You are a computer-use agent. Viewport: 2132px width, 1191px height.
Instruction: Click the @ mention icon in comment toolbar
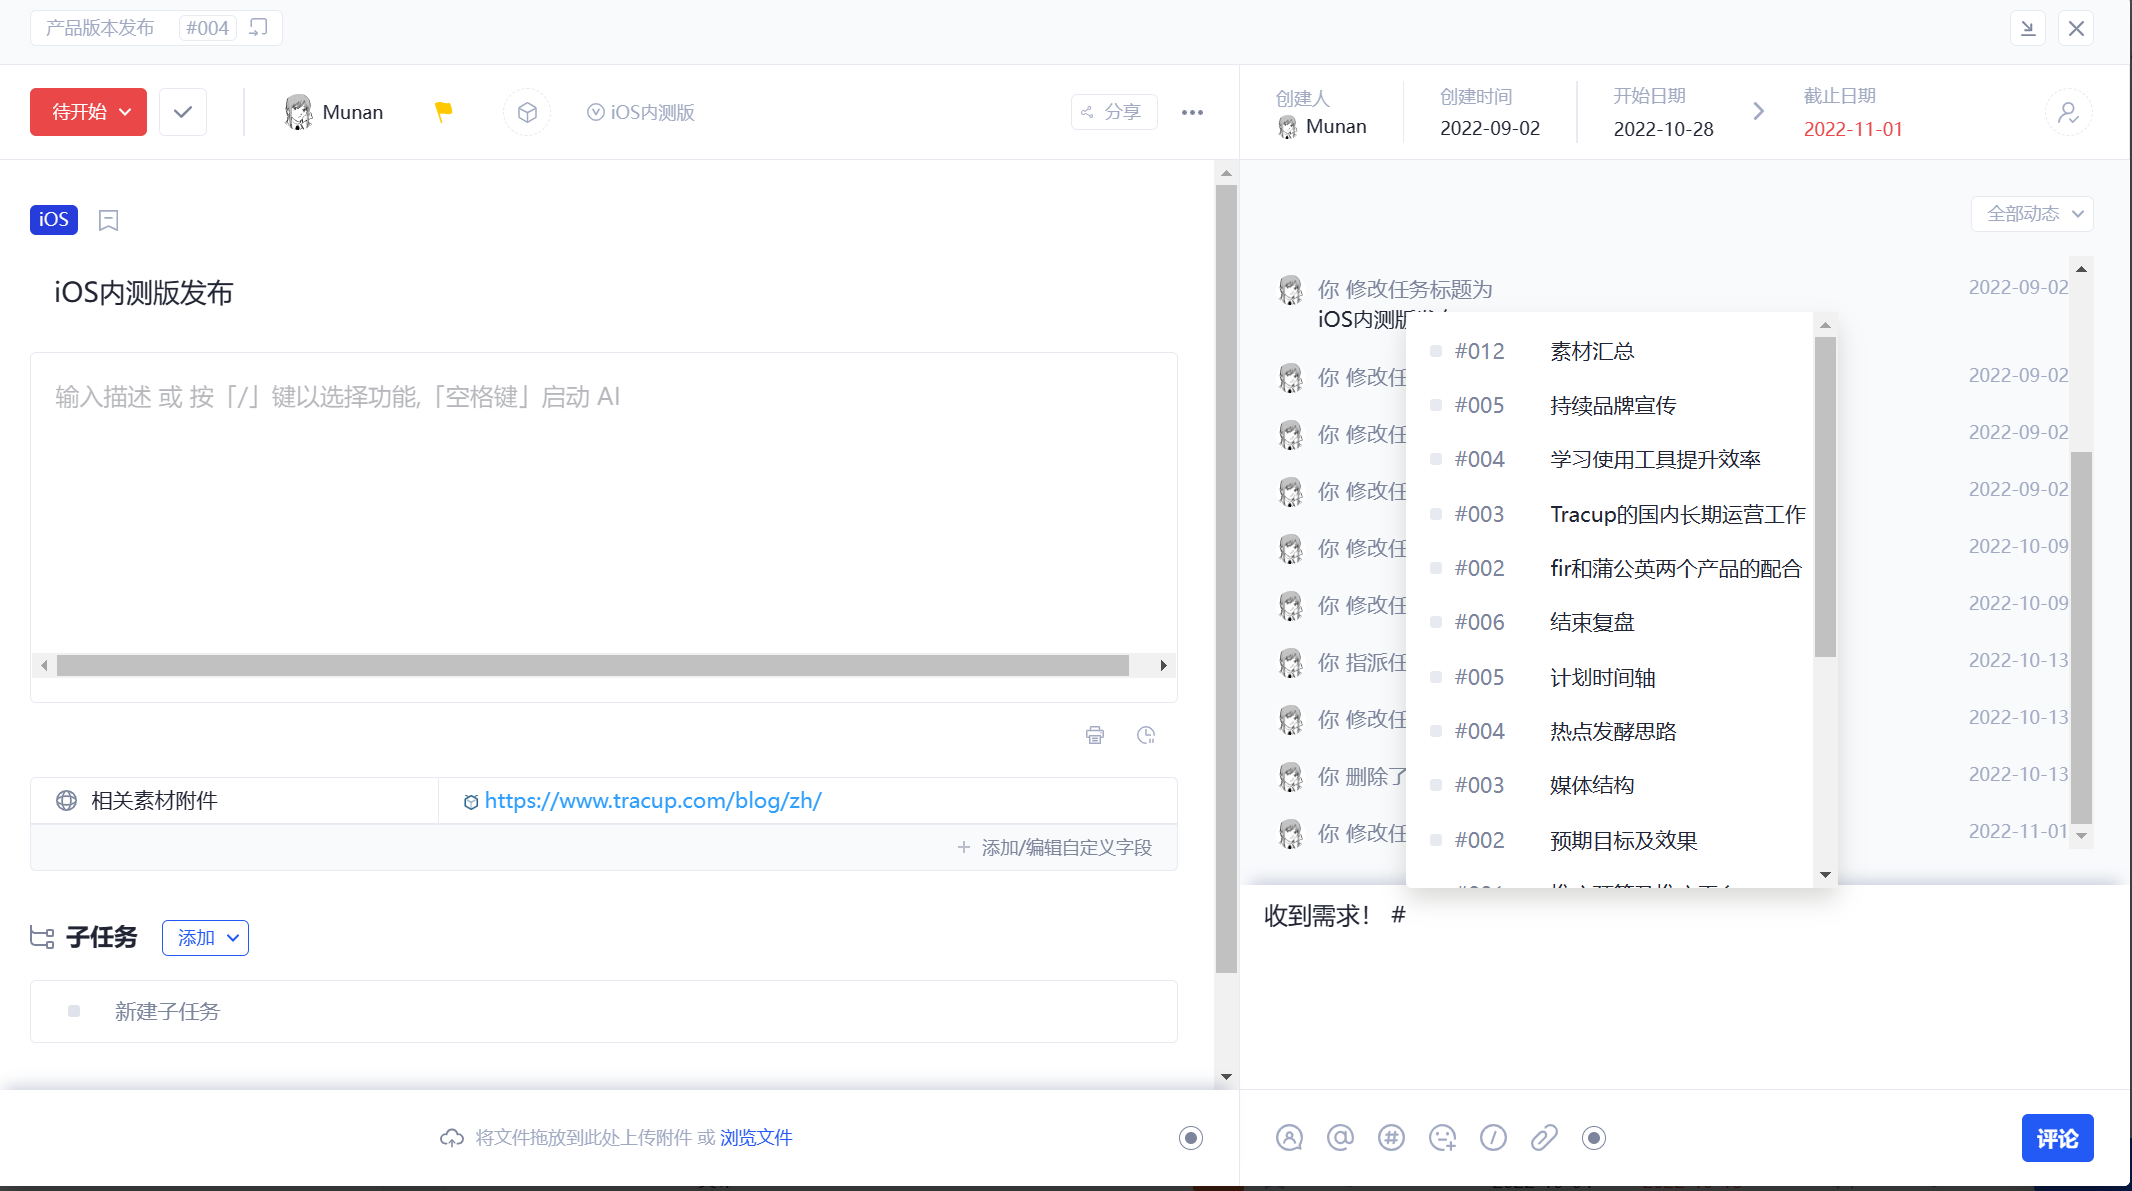click(x=1340, y=1138)
